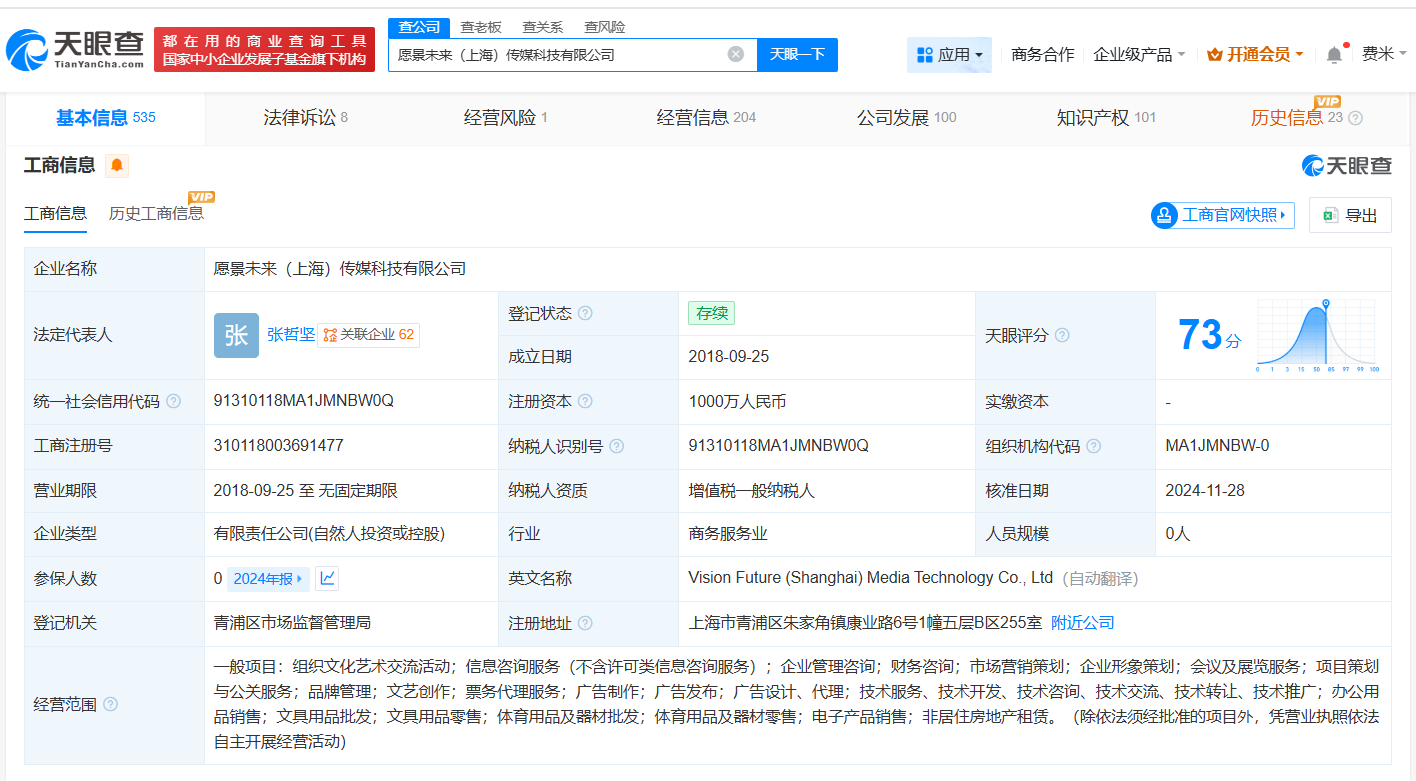Click the VIP badge on 历史信息 tab

pos(1328,101)
